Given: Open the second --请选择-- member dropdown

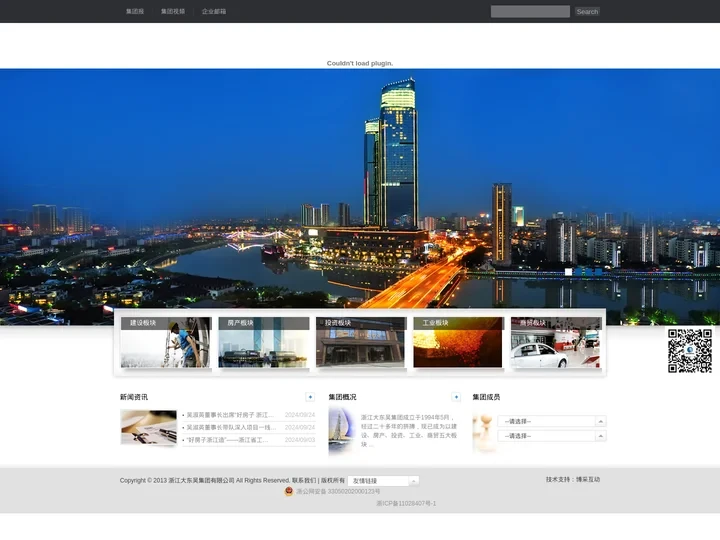Looking at the screenshot, I should coord(551,436).
